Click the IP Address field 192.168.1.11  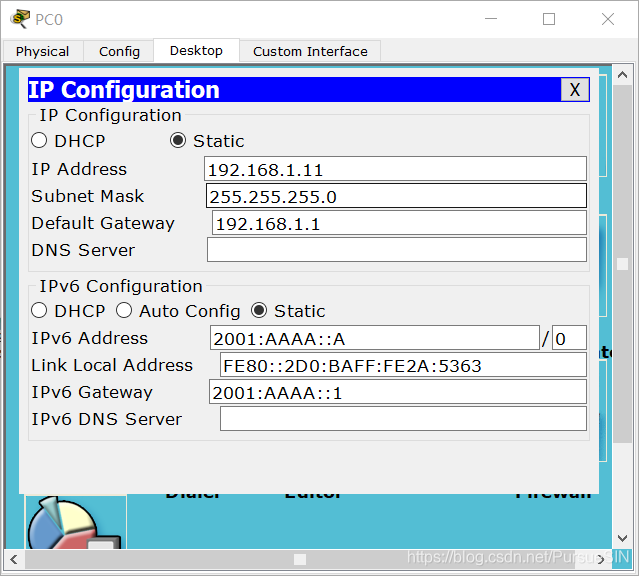tap(395, 169)
